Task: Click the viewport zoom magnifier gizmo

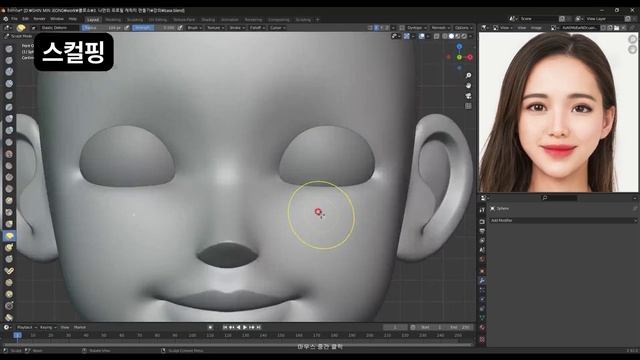Action: pos(468,76)
